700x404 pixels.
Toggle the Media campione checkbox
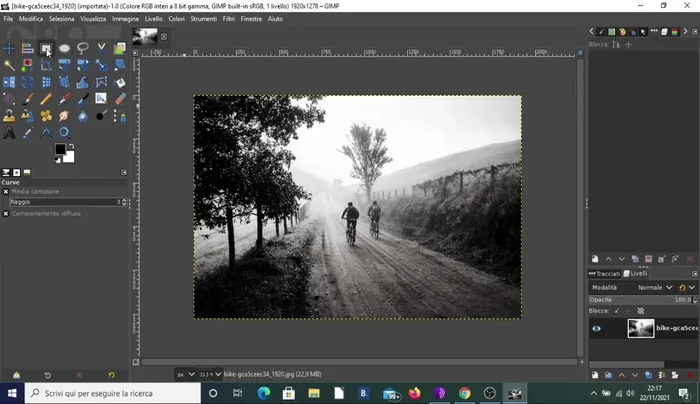pyautogui.click(x=5, y=191)
